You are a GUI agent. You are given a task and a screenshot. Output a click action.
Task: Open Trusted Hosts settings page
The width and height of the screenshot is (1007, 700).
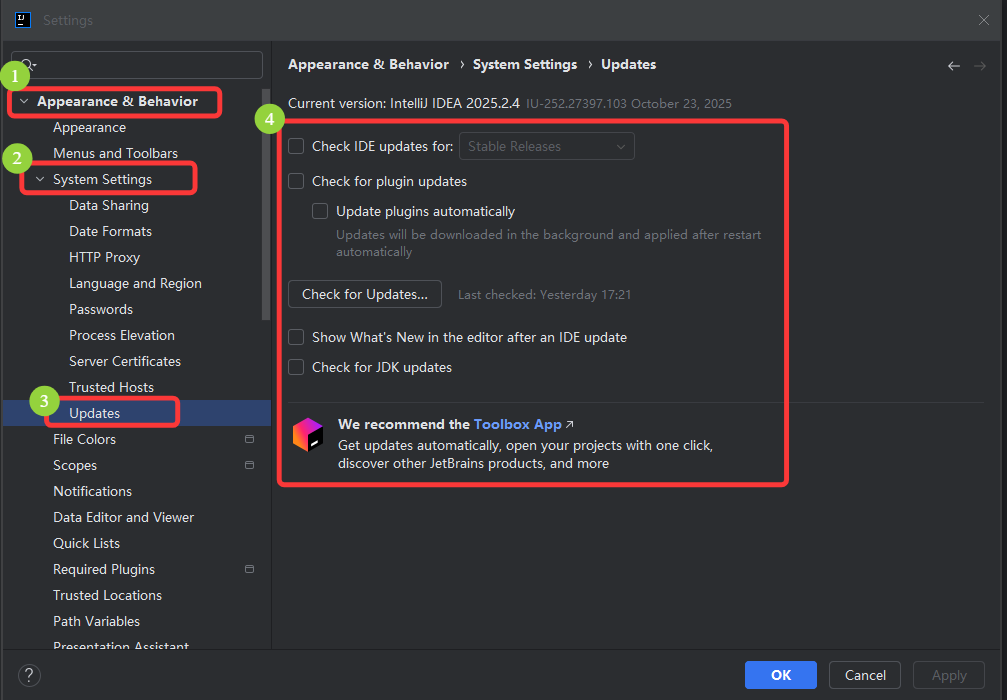coord(112,387)
